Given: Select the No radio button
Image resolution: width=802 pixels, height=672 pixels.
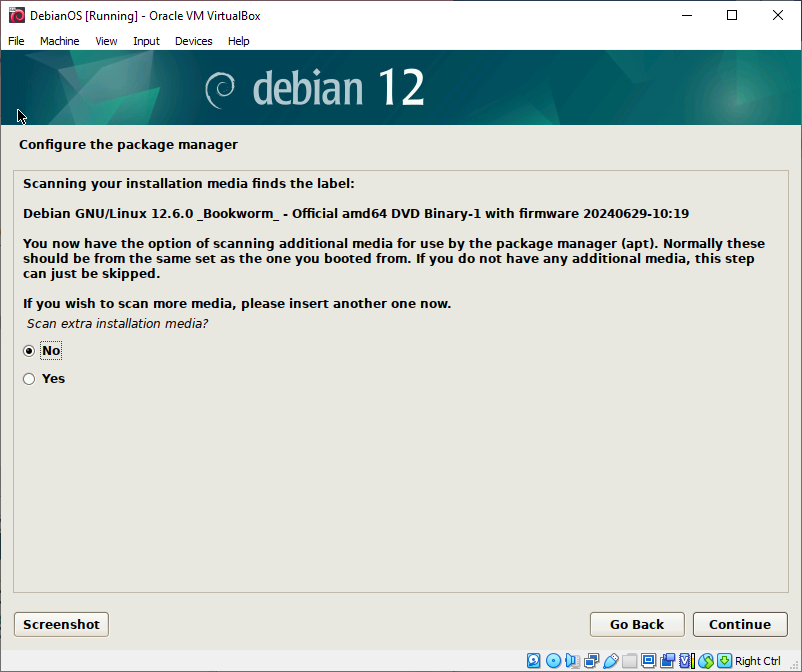Looking at the screenshot, I should coord(29,351).
